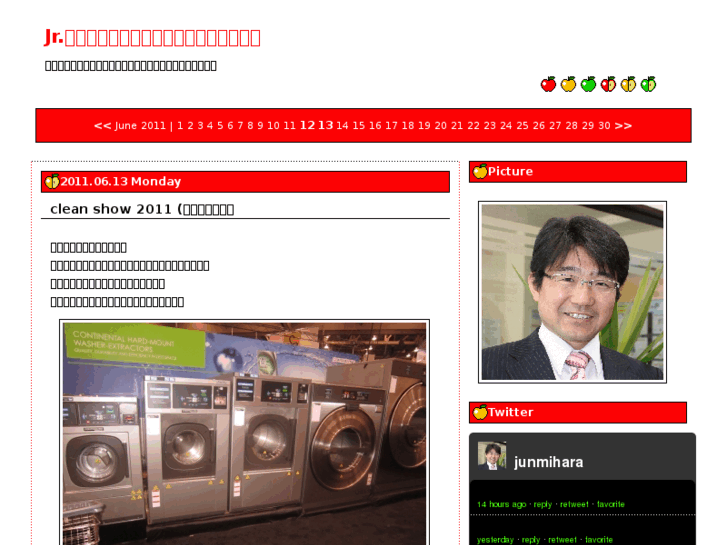Image resolution: width=727 pixels, height=545 pixels.
Task: Click the halved yellow apple icon
Action: [x=628, y=84]
